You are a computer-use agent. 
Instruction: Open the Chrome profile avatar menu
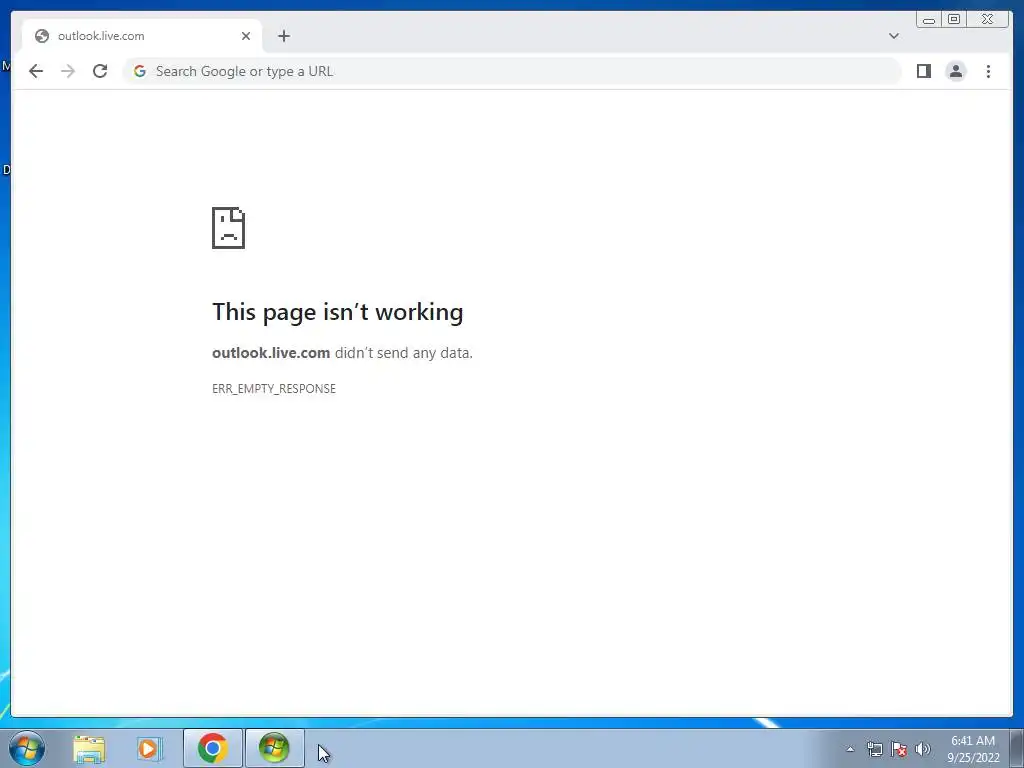(955, 71)
